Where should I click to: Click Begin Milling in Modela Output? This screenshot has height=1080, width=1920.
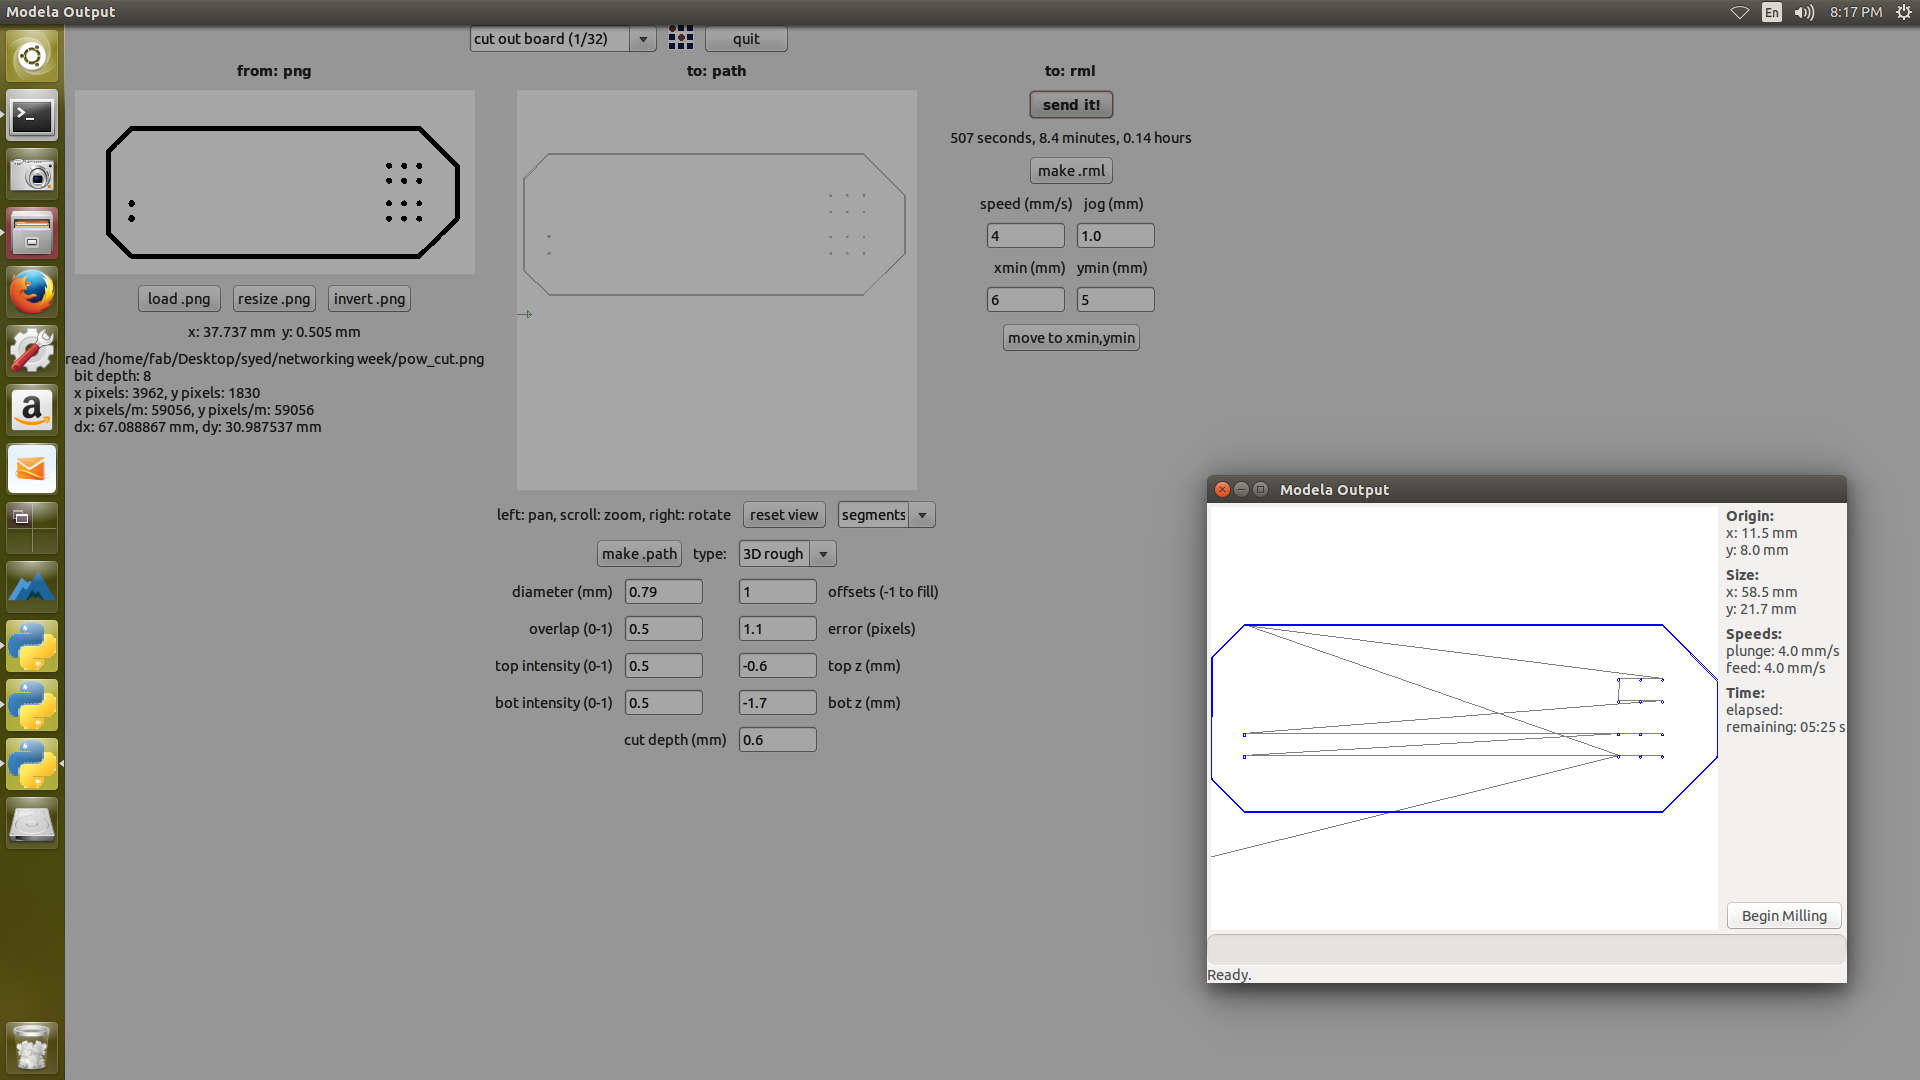pyautogui.click(x=1783, y=916)
